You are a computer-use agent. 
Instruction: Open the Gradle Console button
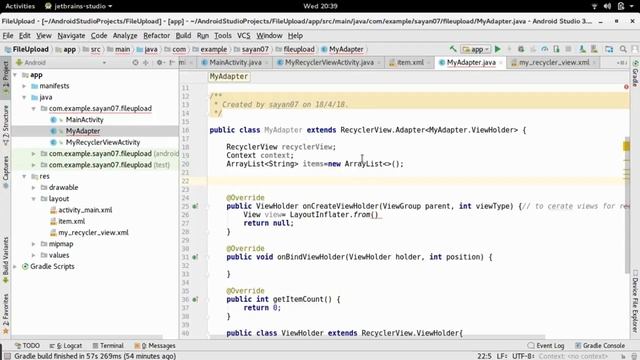(x=600, y=346)
